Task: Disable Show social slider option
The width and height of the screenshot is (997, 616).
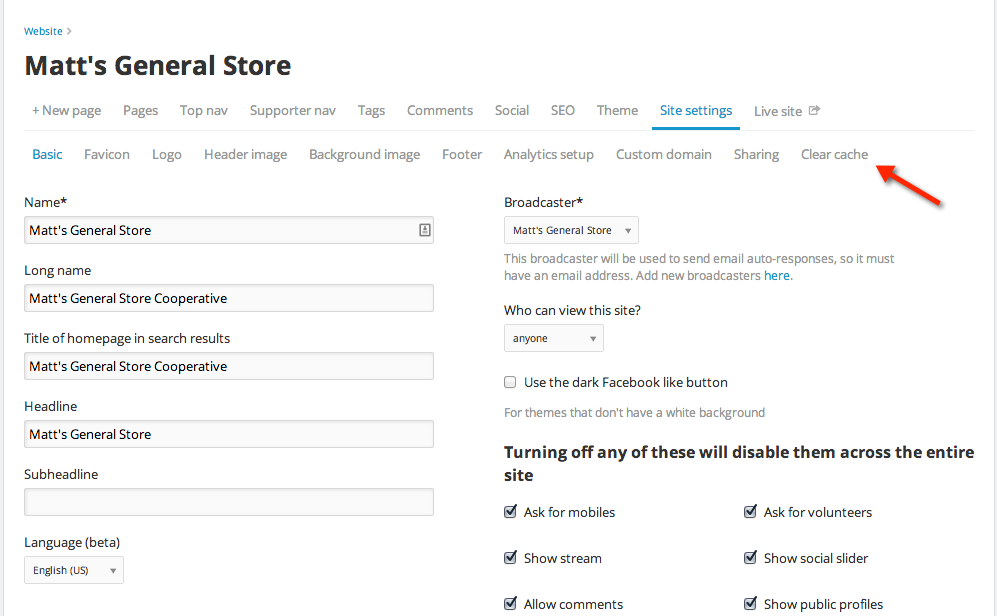Action: [750, 558]
